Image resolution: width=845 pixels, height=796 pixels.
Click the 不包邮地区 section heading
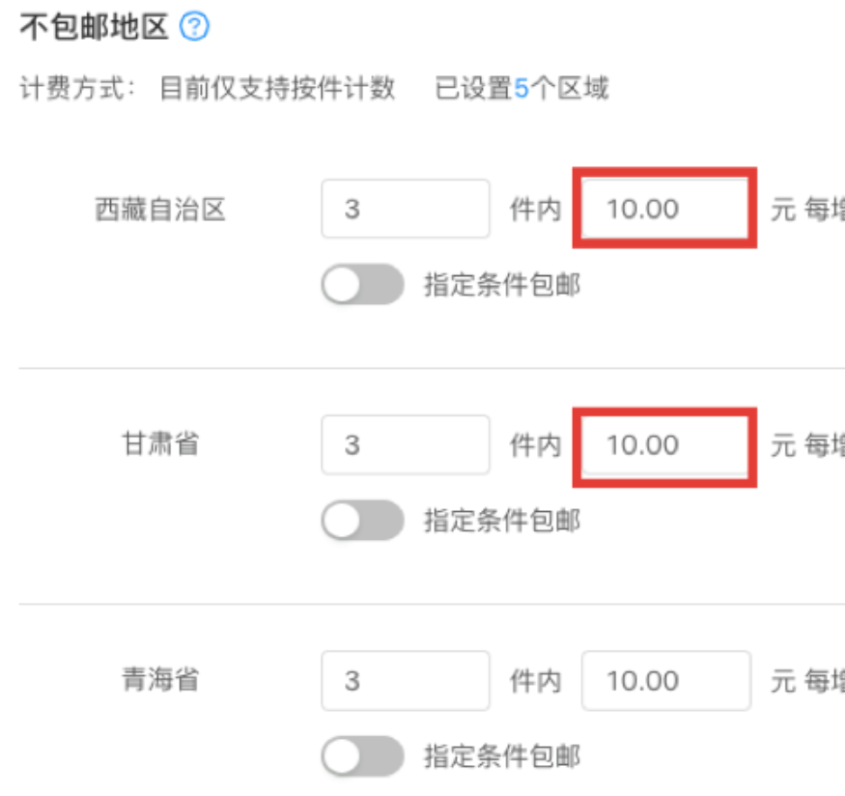[x=94, y=27]
